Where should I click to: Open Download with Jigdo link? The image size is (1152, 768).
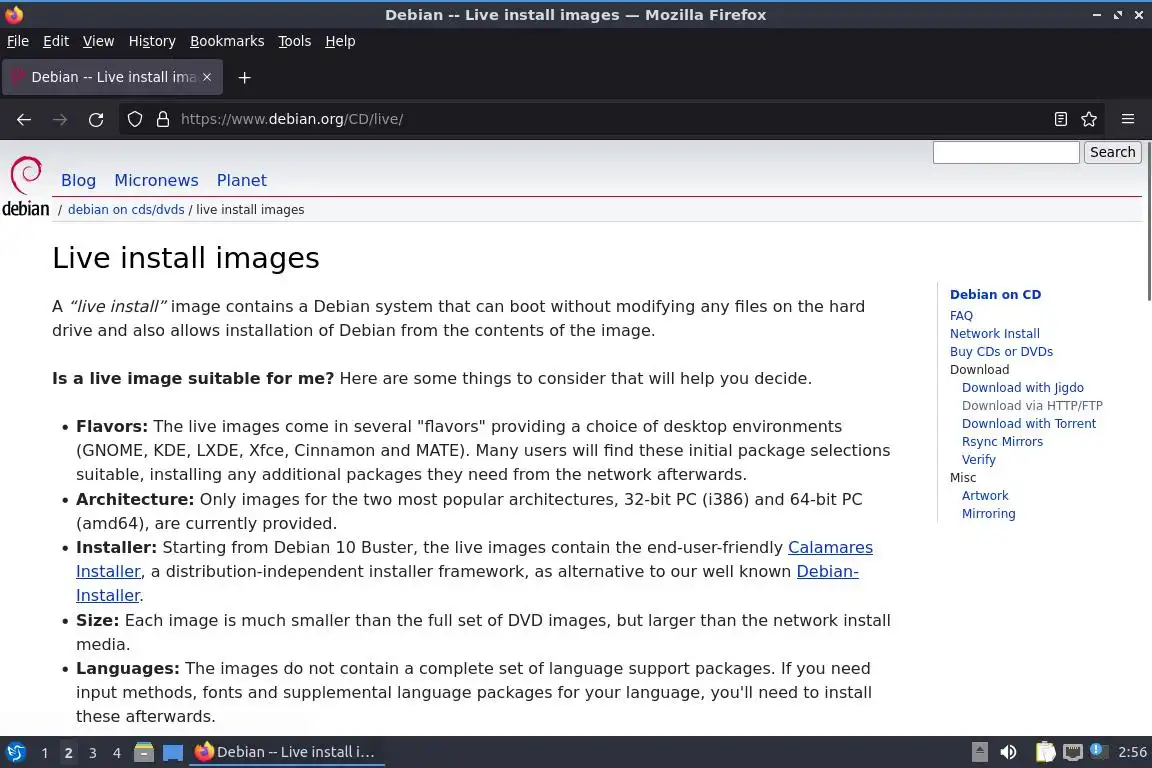[1023, 388]
